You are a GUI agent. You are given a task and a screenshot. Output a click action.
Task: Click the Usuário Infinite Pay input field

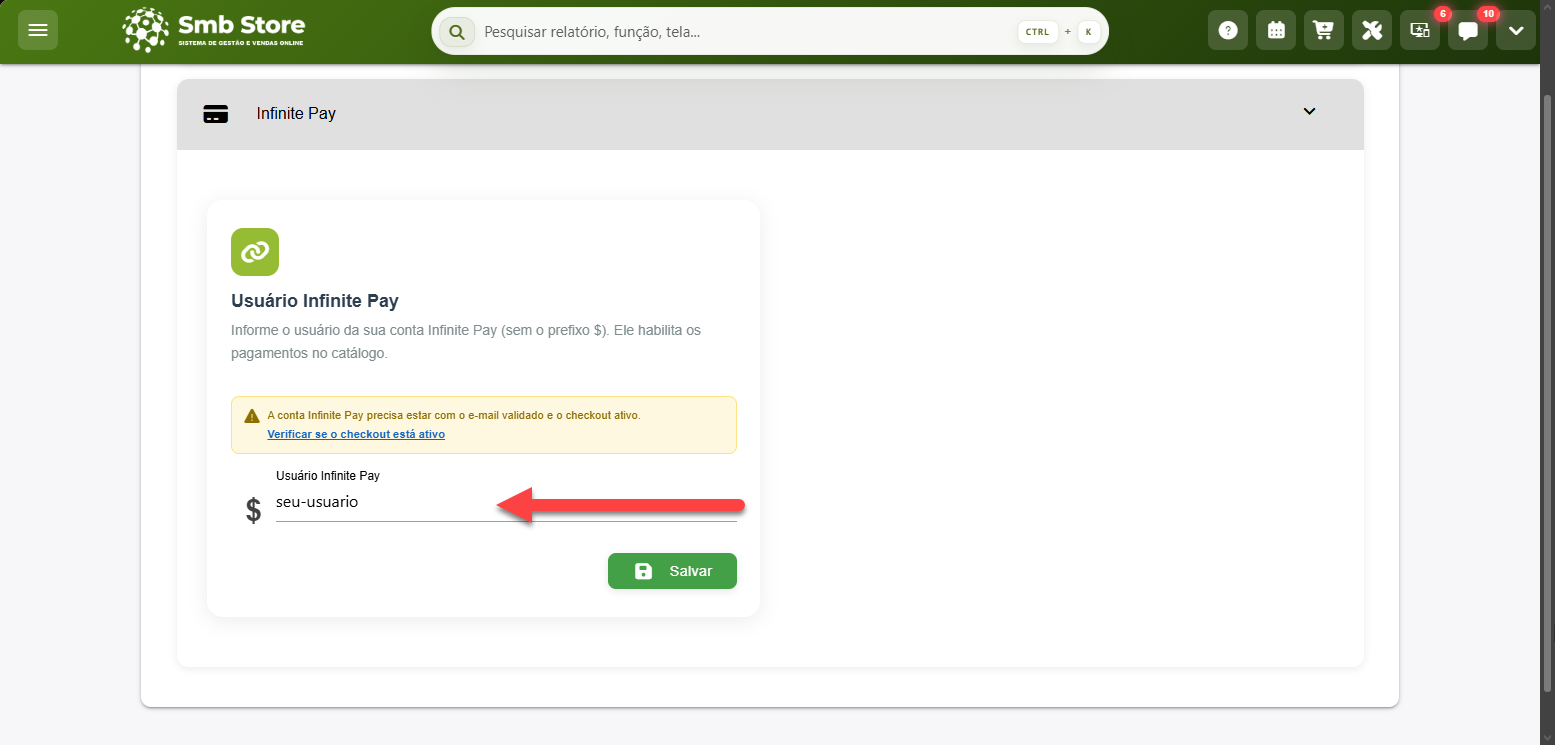pyautogui.click(x=506, y=503)
